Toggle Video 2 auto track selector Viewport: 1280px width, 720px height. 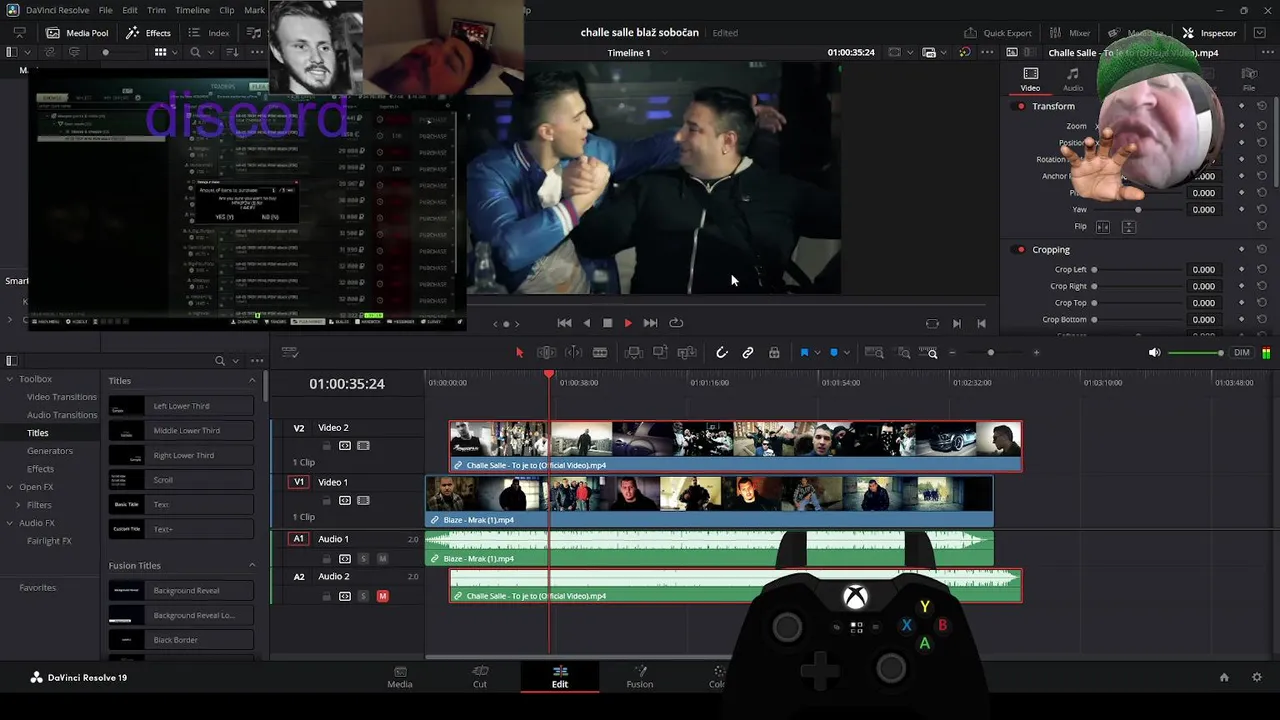(345, 445)
